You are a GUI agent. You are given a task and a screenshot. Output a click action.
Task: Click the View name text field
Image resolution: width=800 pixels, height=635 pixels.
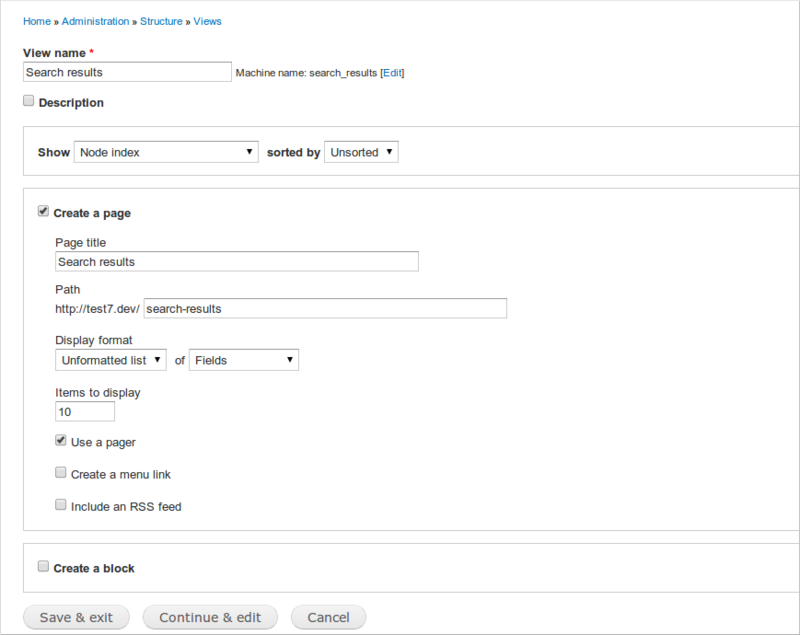(x=127, y=72)
